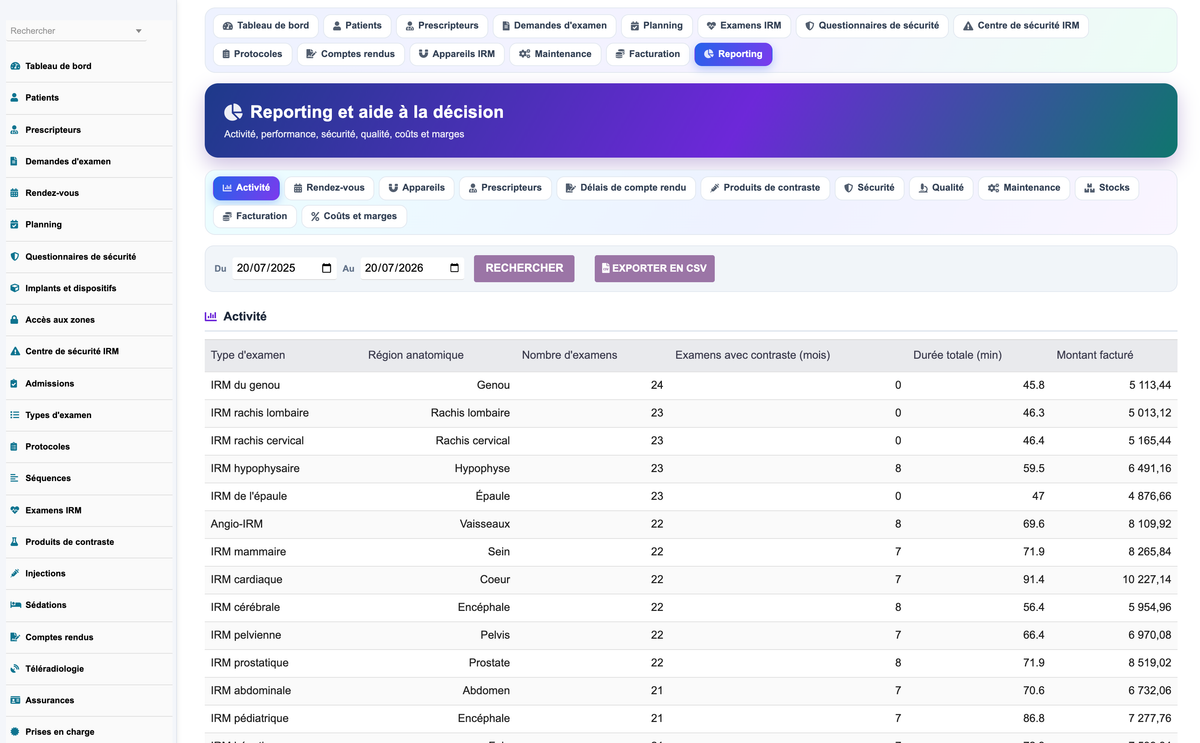Image resolution: width=1200 pixels, height=743 pixels.
Task: Click the RECHERCHER button
Action: [x=524, y=268]
